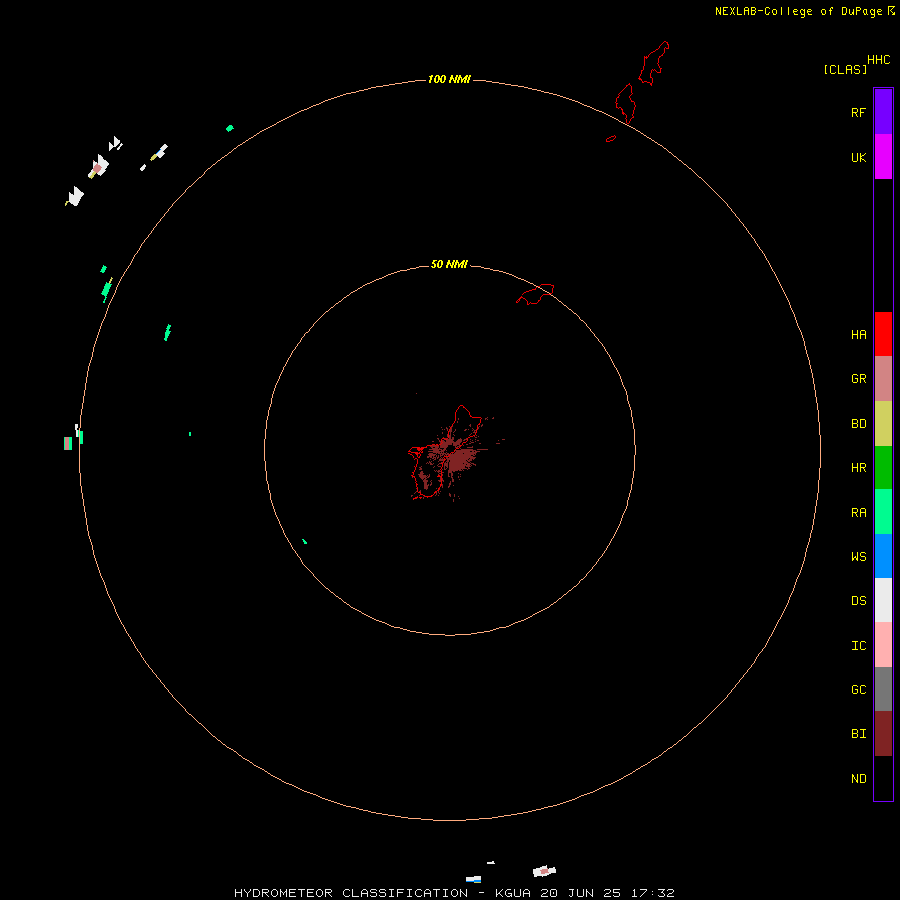900x900 pixels.
Task: Pick the RA light green legend swatch
Action: (x=883, y=512)
